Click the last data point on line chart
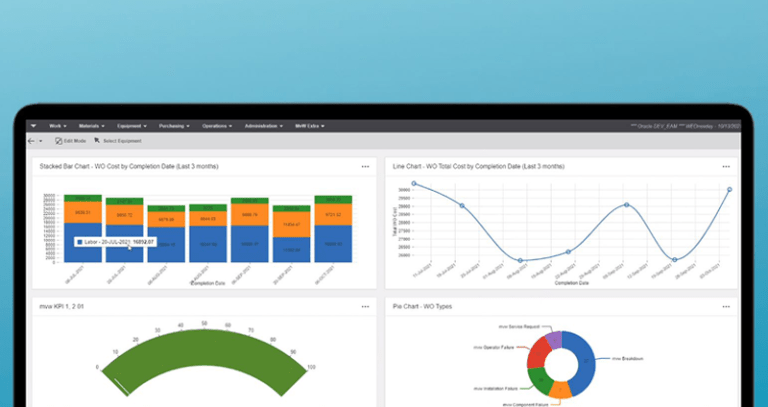 tap(729, 190)
